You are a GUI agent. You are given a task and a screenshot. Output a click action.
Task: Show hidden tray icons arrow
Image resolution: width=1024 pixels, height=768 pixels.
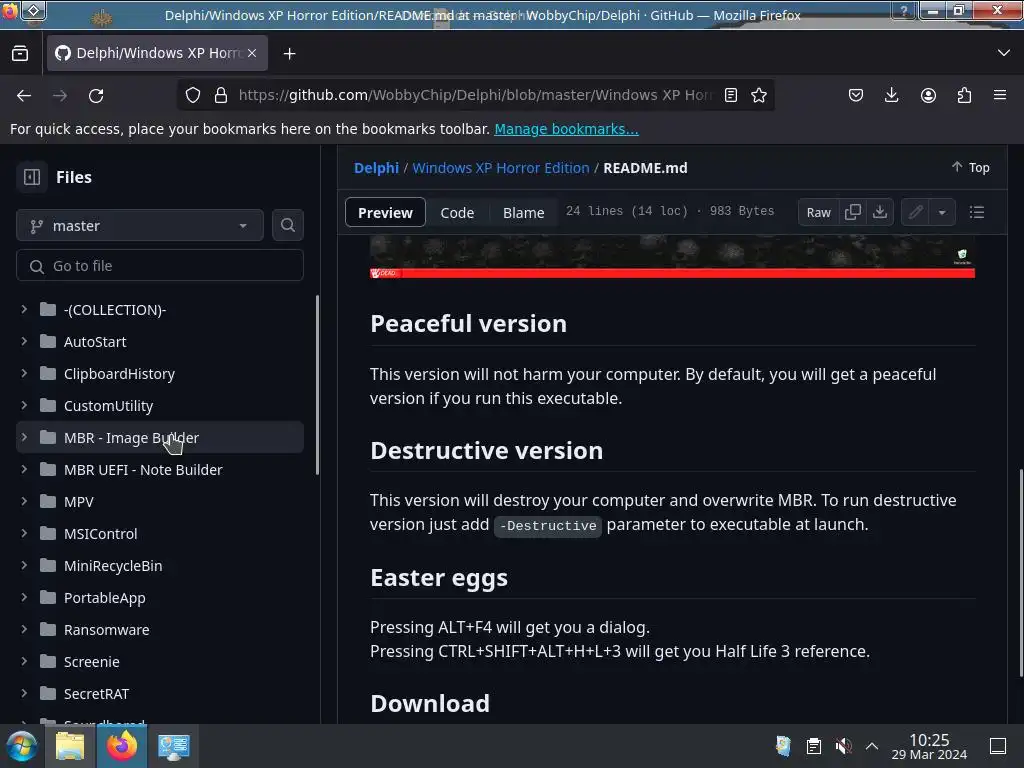(x=872, y=746)
